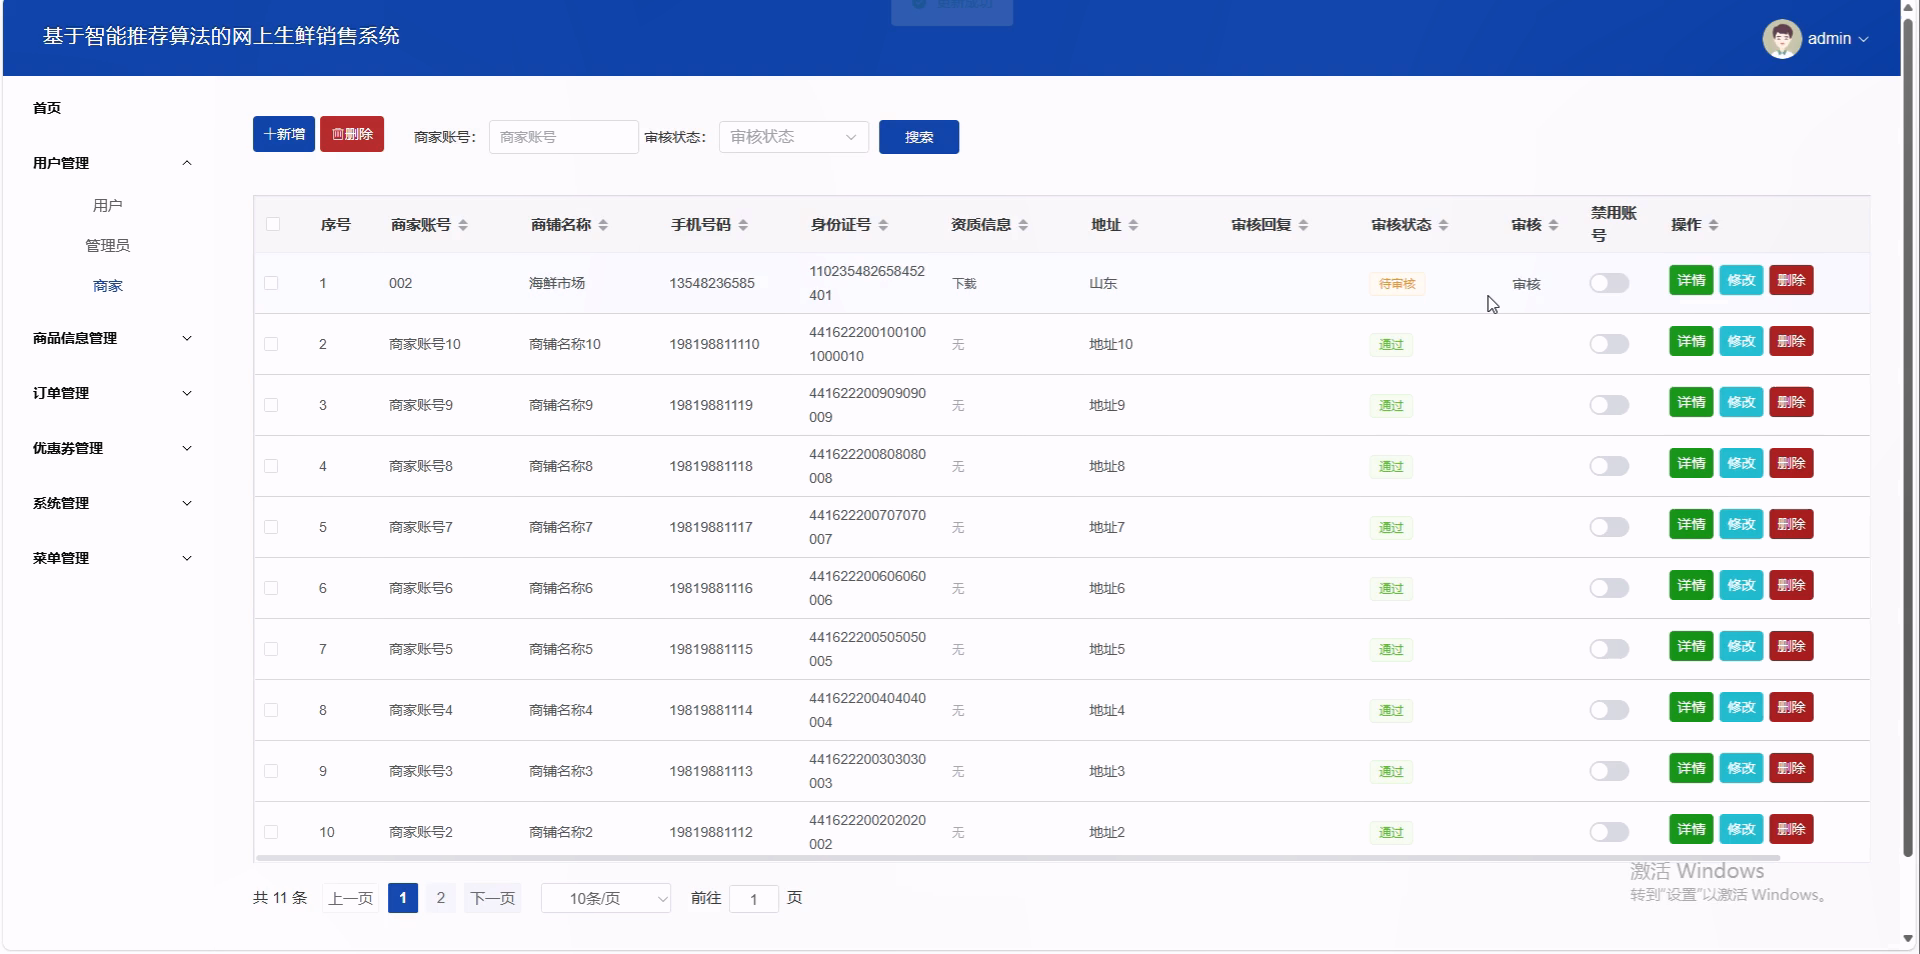Toggle the select-all header checkbox
Viewport: 1920px width, 954px height.
click(273, 224)
